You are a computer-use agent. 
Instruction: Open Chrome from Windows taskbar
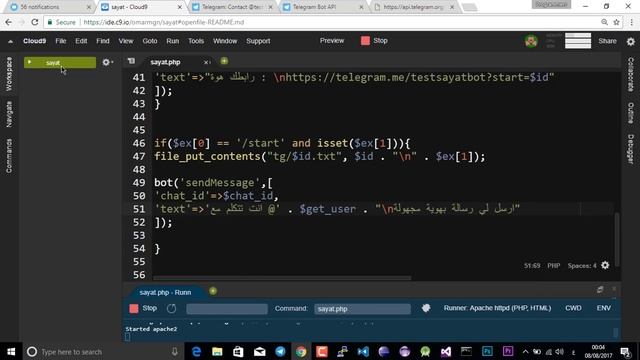click(x=301, y=351)
